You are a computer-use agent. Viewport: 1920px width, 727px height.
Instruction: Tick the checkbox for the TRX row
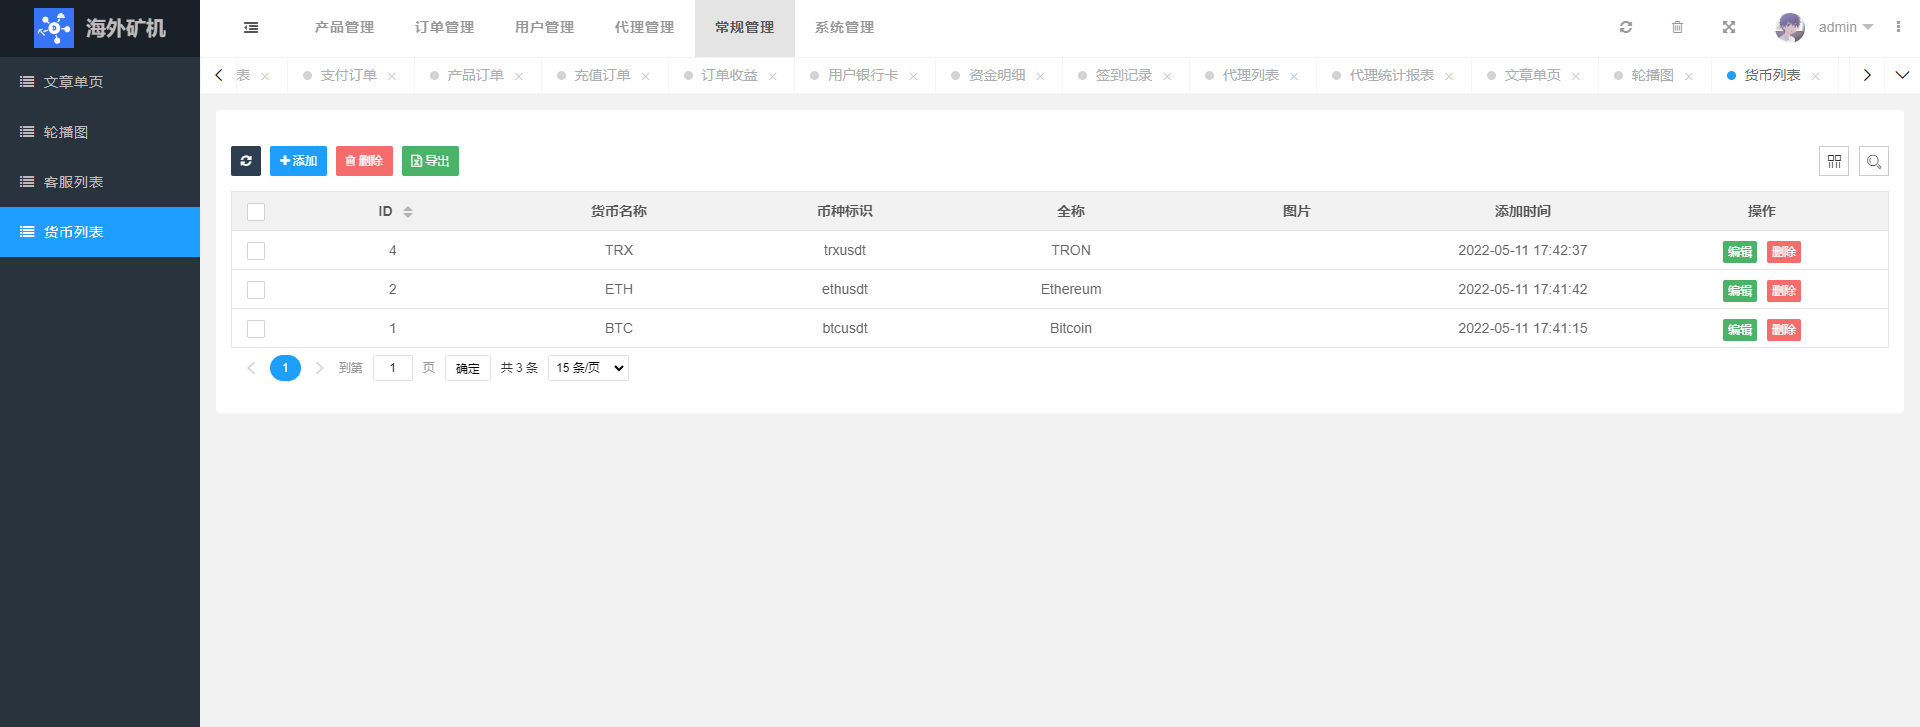tap(256, 251)
